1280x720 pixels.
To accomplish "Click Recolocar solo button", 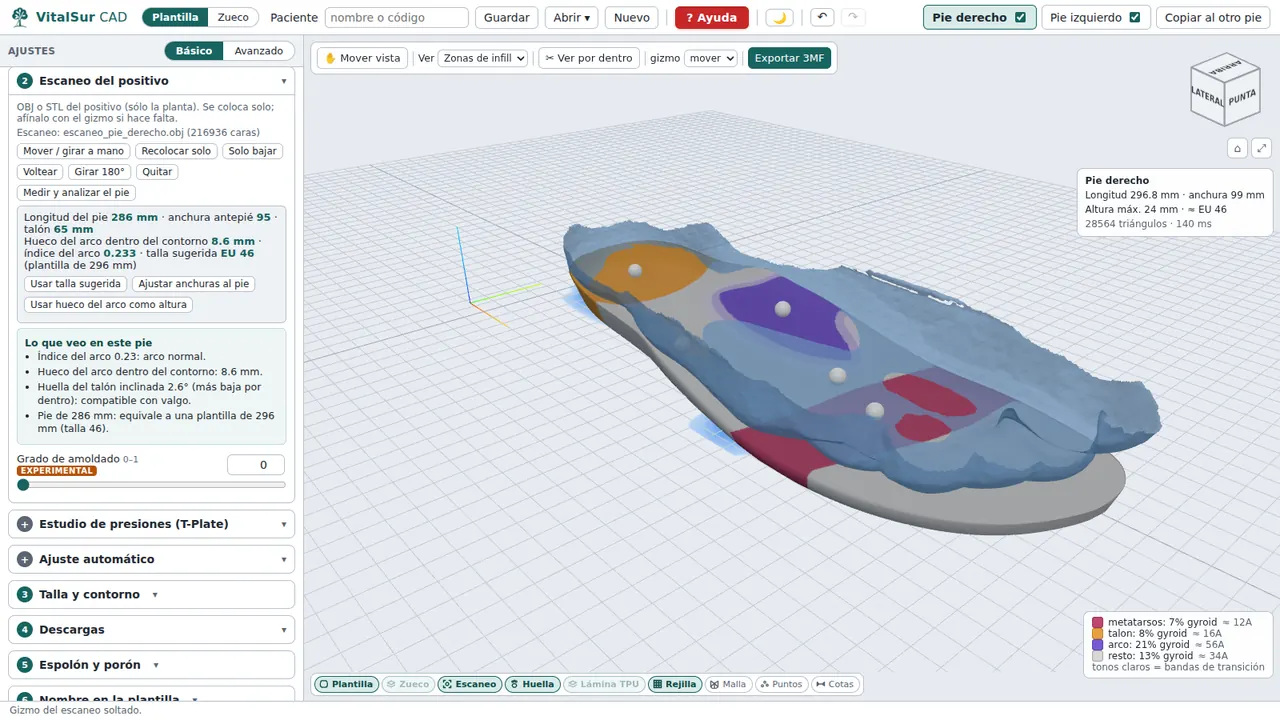I will tap(176, 151).
